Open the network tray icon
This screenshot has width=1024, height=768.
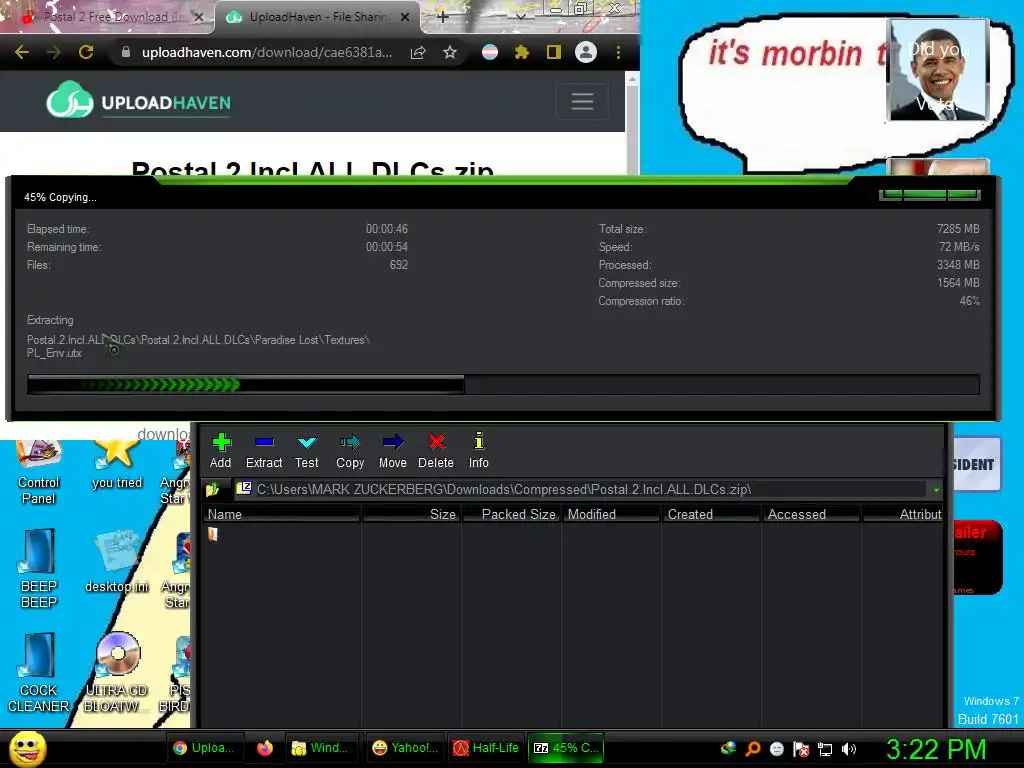(x=825, y=749)
